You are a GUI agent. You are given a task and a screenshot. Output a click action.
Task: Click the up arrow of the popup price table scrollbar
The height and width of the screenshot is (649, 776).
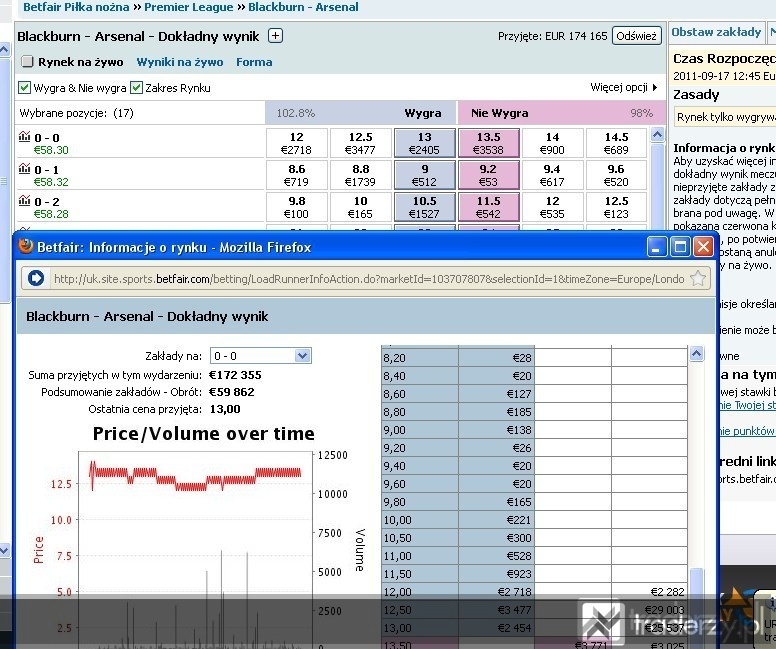coord(696,353)
